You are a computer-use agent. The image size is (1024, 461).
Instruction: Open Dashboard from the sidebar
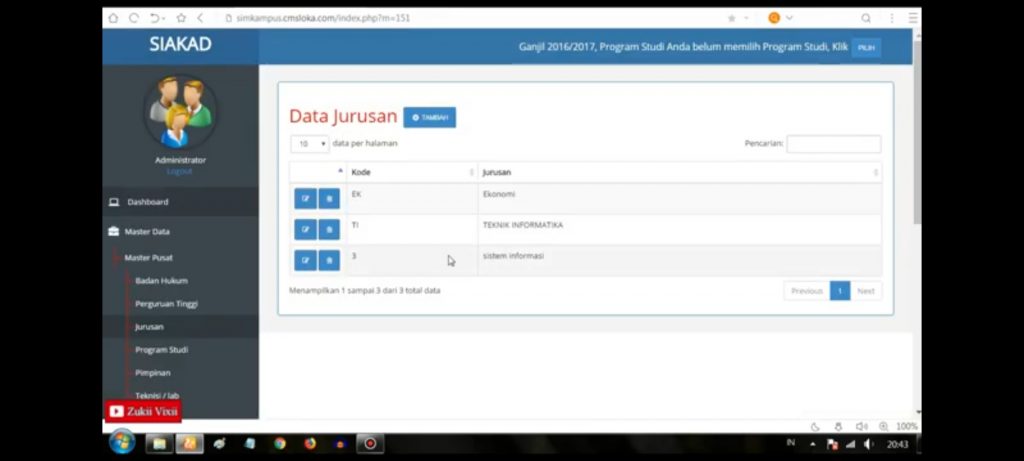147,202
